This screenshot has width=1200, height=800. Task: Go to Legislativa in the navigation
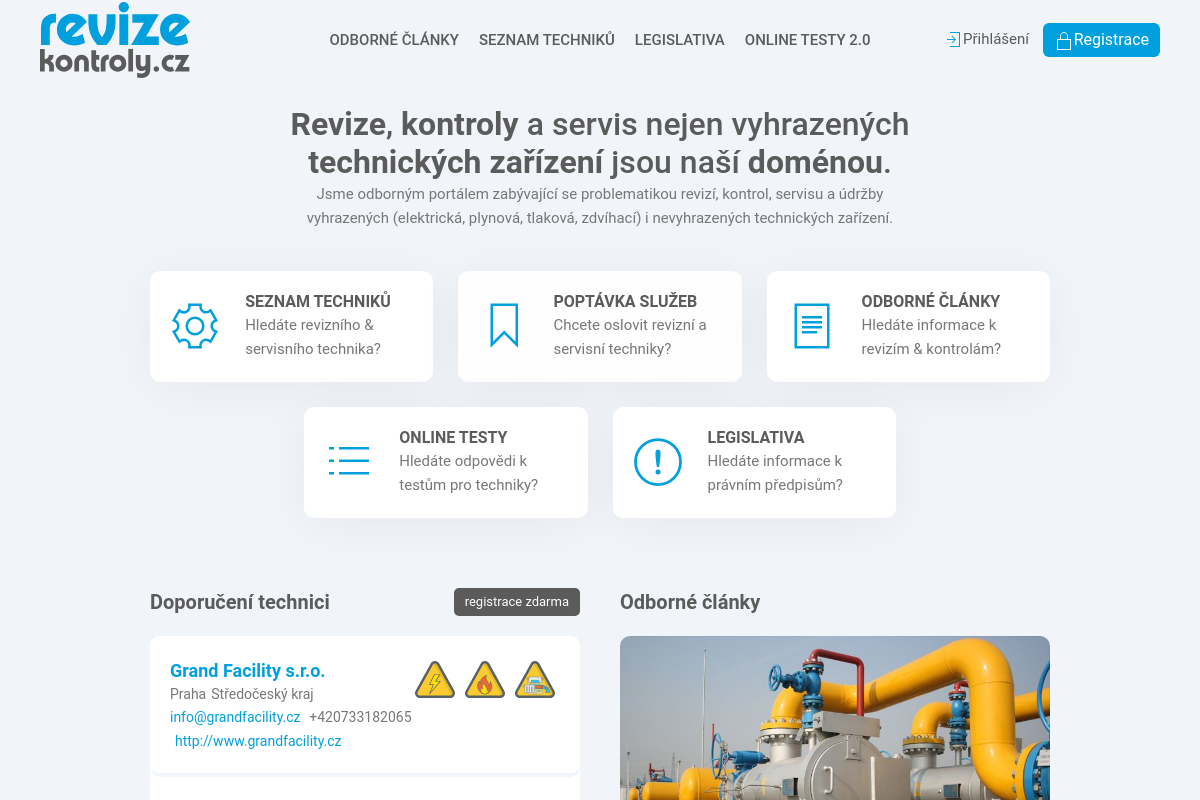point(680,40)
